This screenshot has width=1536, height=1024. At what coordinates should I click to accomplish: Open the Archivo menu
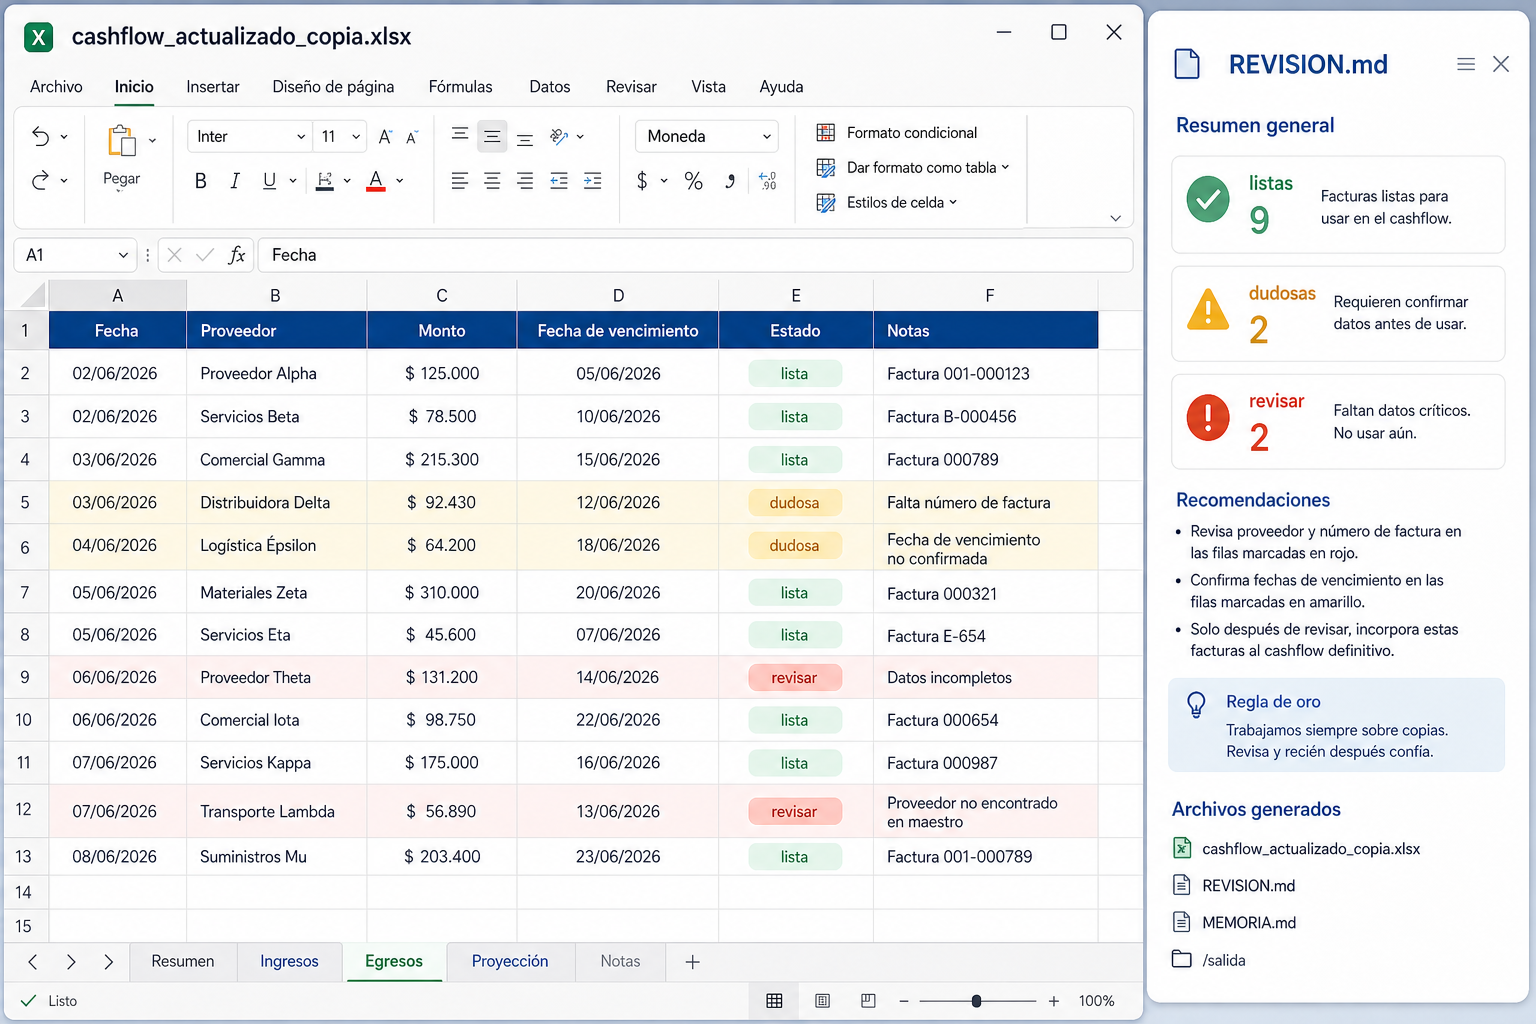(56, 87)
